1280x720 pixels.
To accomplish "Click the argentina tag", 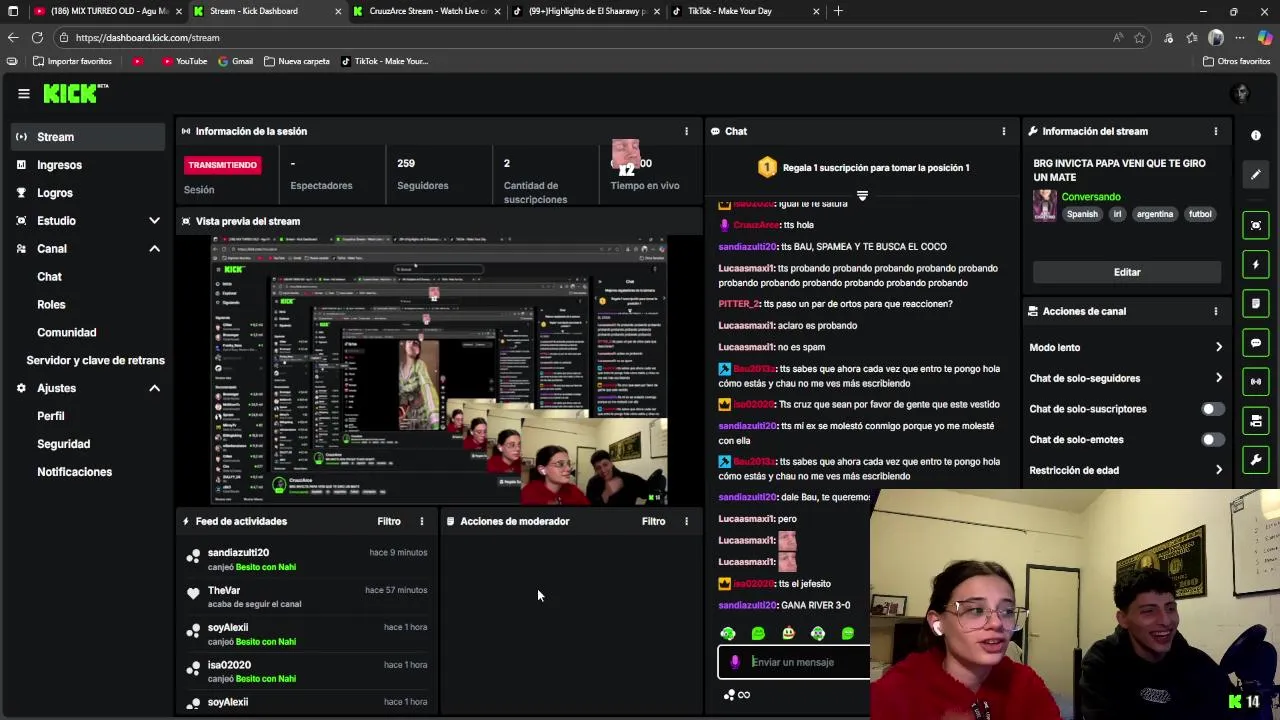I will 1155,214.
